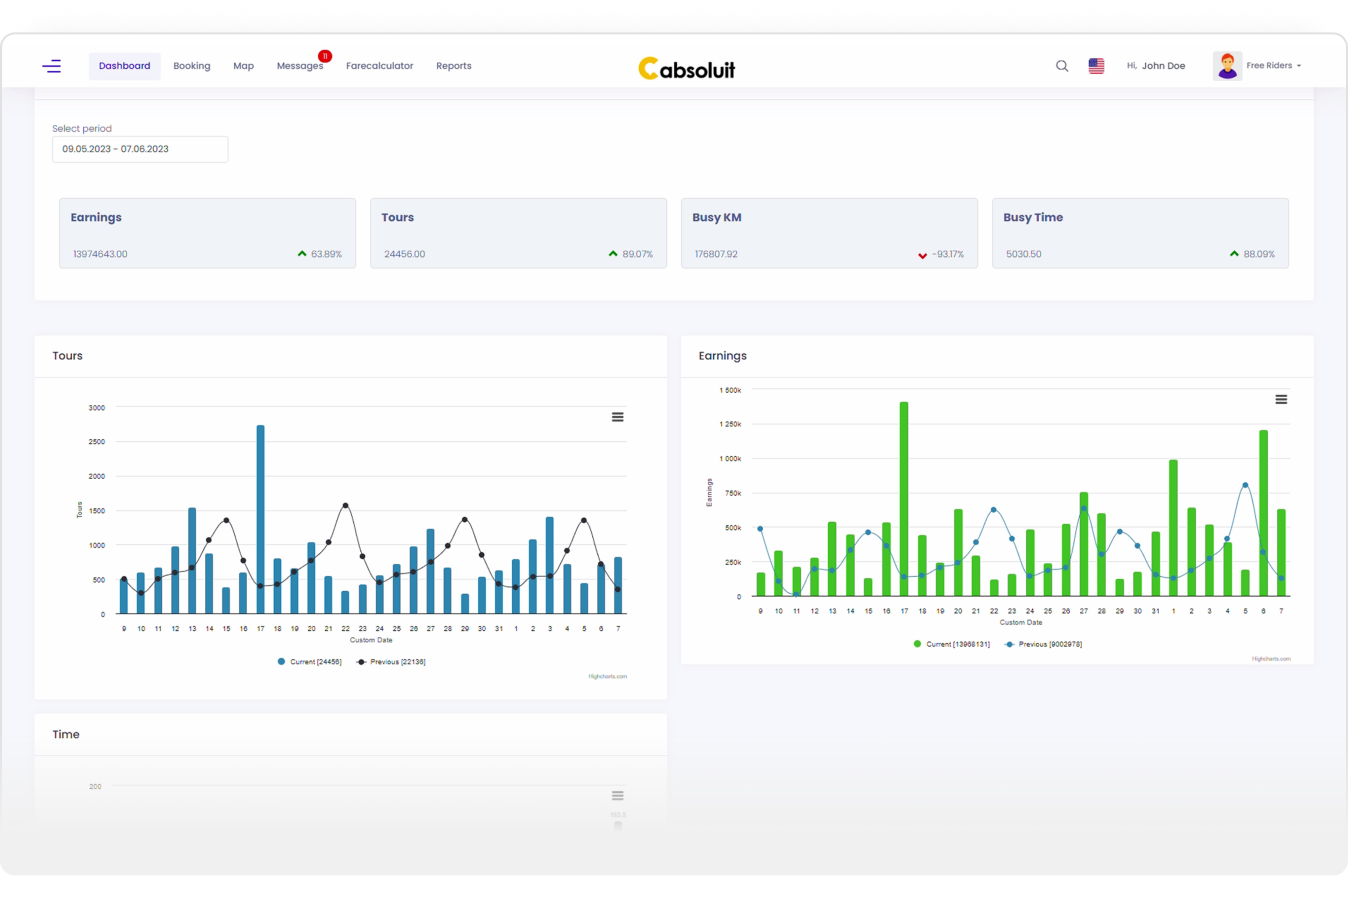Screen dimensions: 1348x897
Task: Click the red Messages notification badge
Action: (x=325, y=57)
